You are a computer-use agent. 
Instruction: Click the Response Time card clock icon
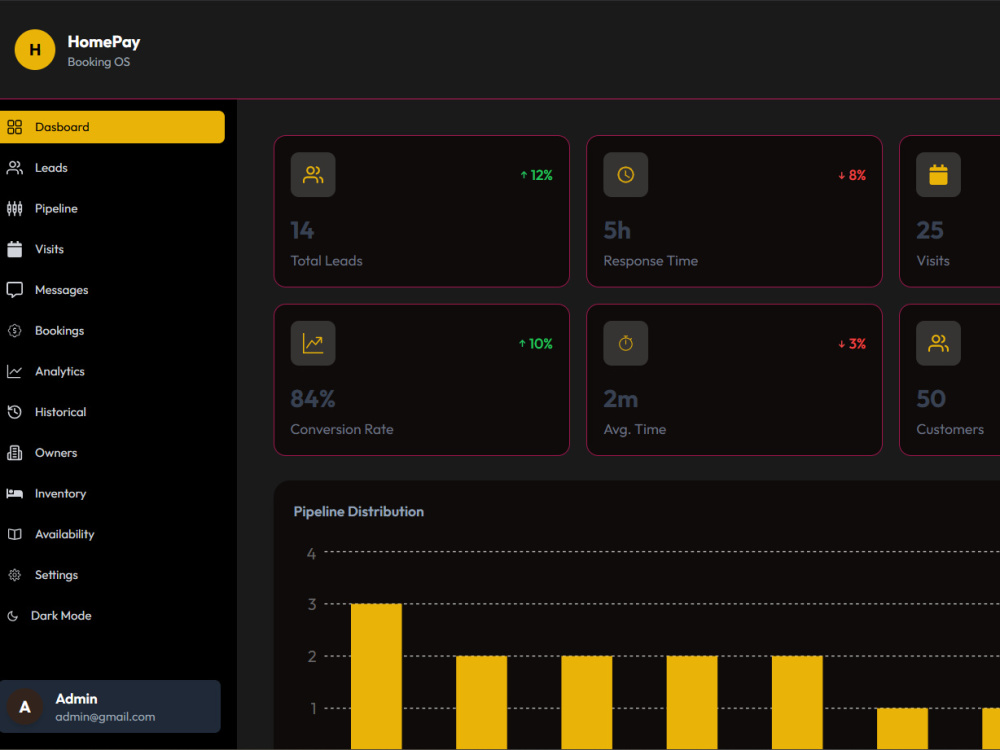pyautogui.click(x=626, y=175)
